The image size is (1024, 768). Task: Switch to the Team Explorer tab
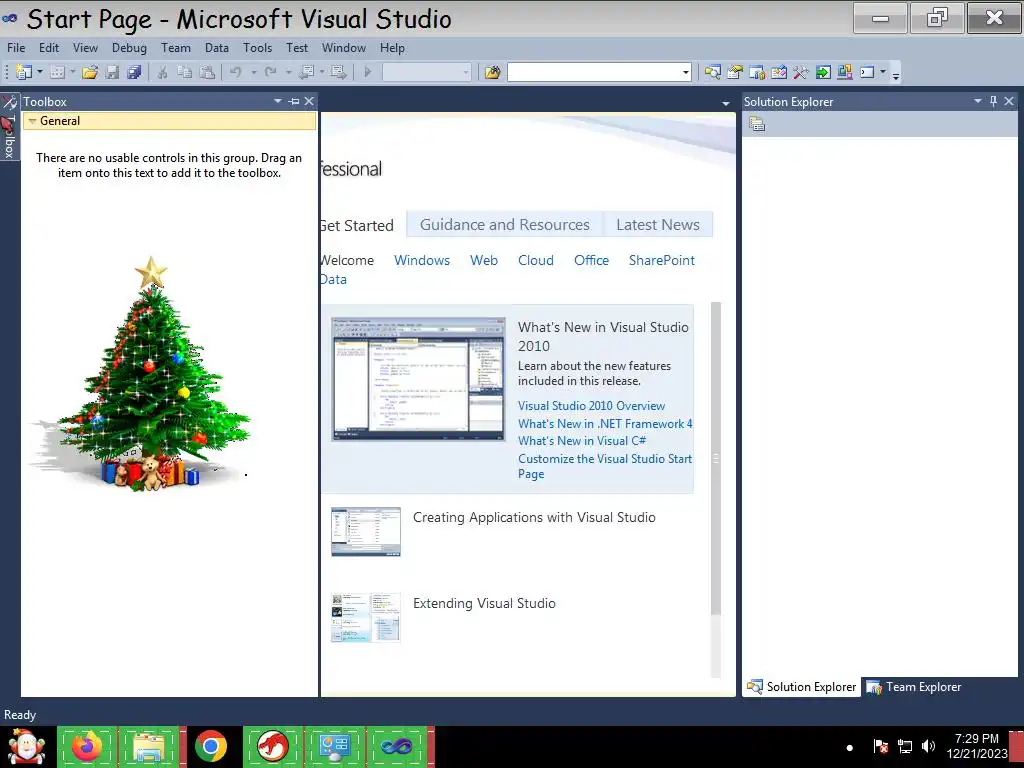914,687
